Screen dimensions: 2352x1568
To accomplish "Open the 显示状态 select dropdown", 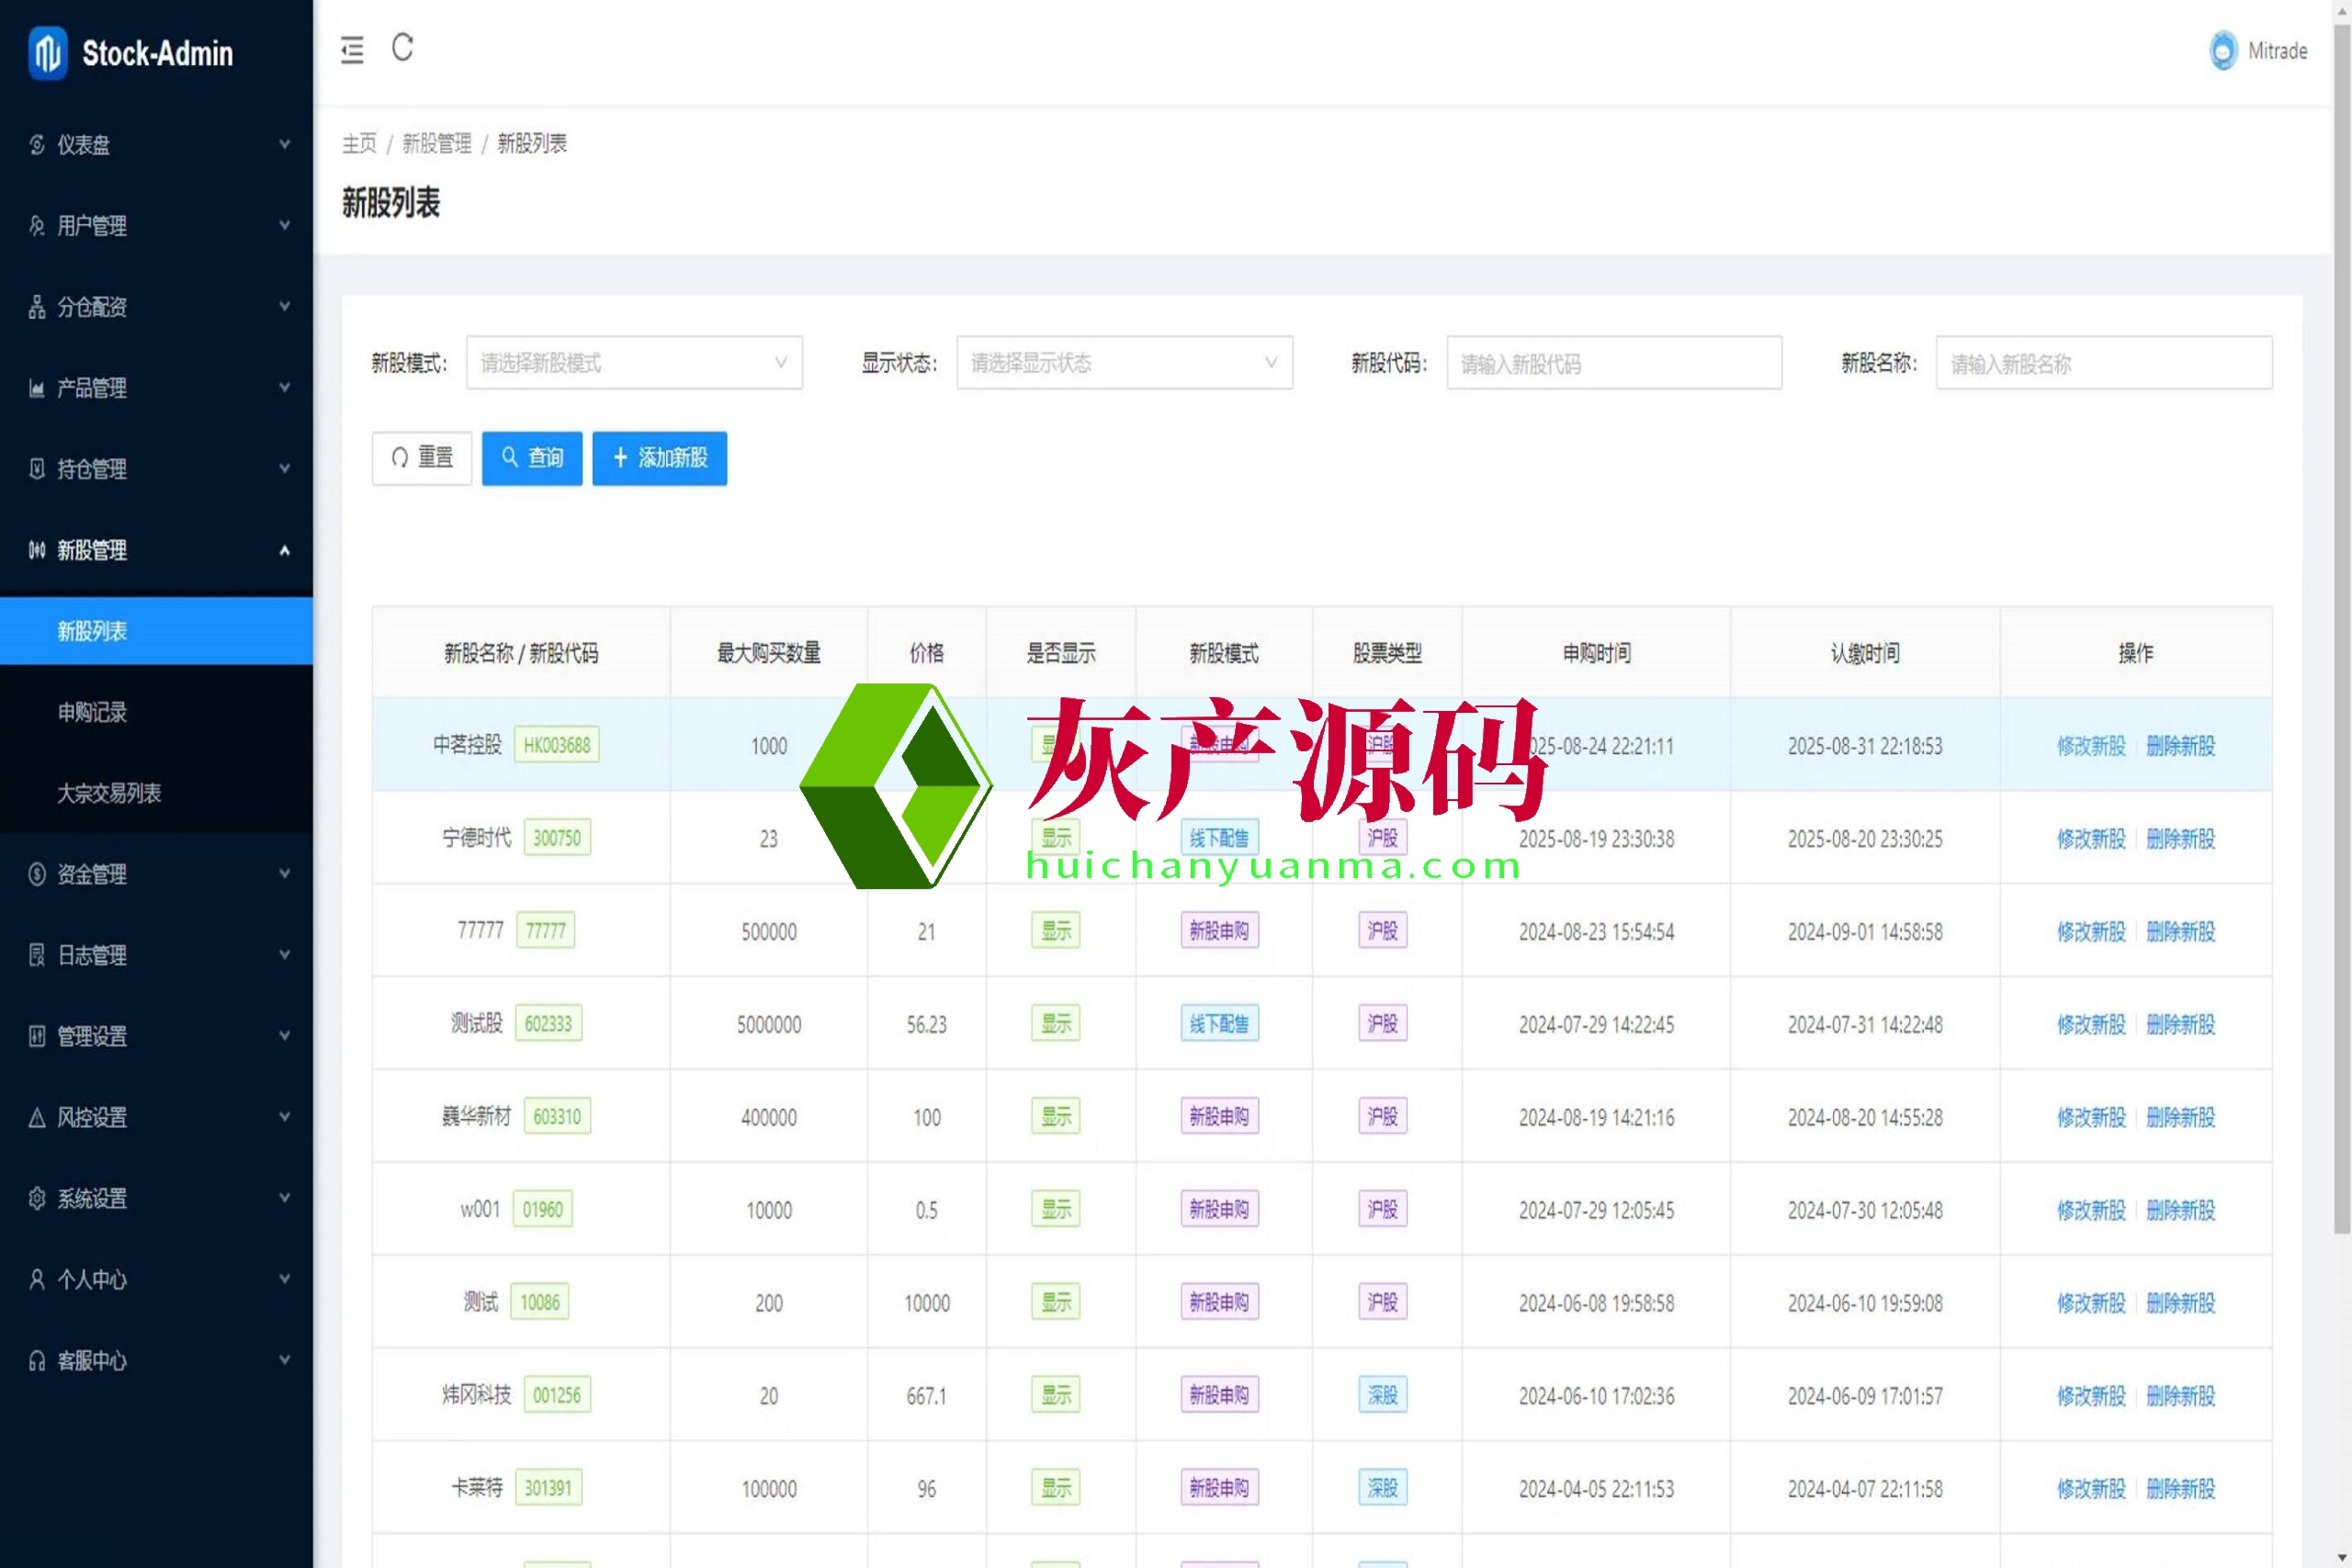I will click(x=1124, y=363).
